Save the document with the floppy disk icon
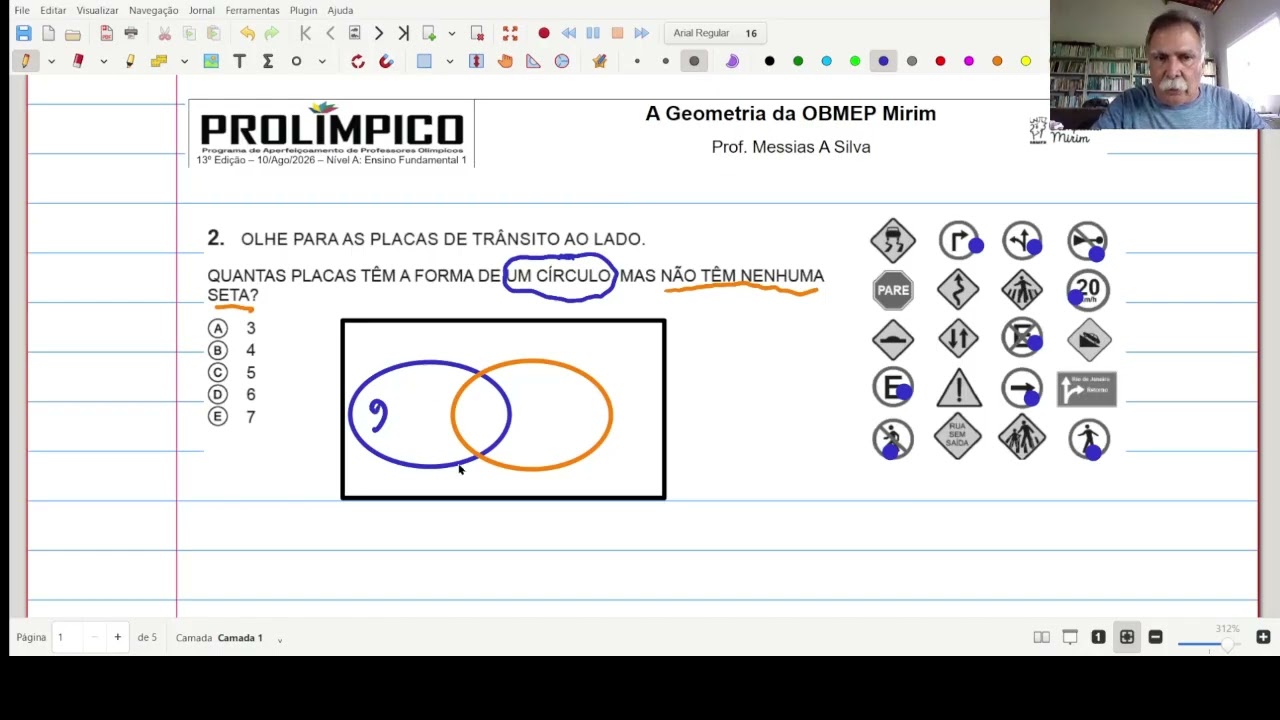 pos(24,33)
